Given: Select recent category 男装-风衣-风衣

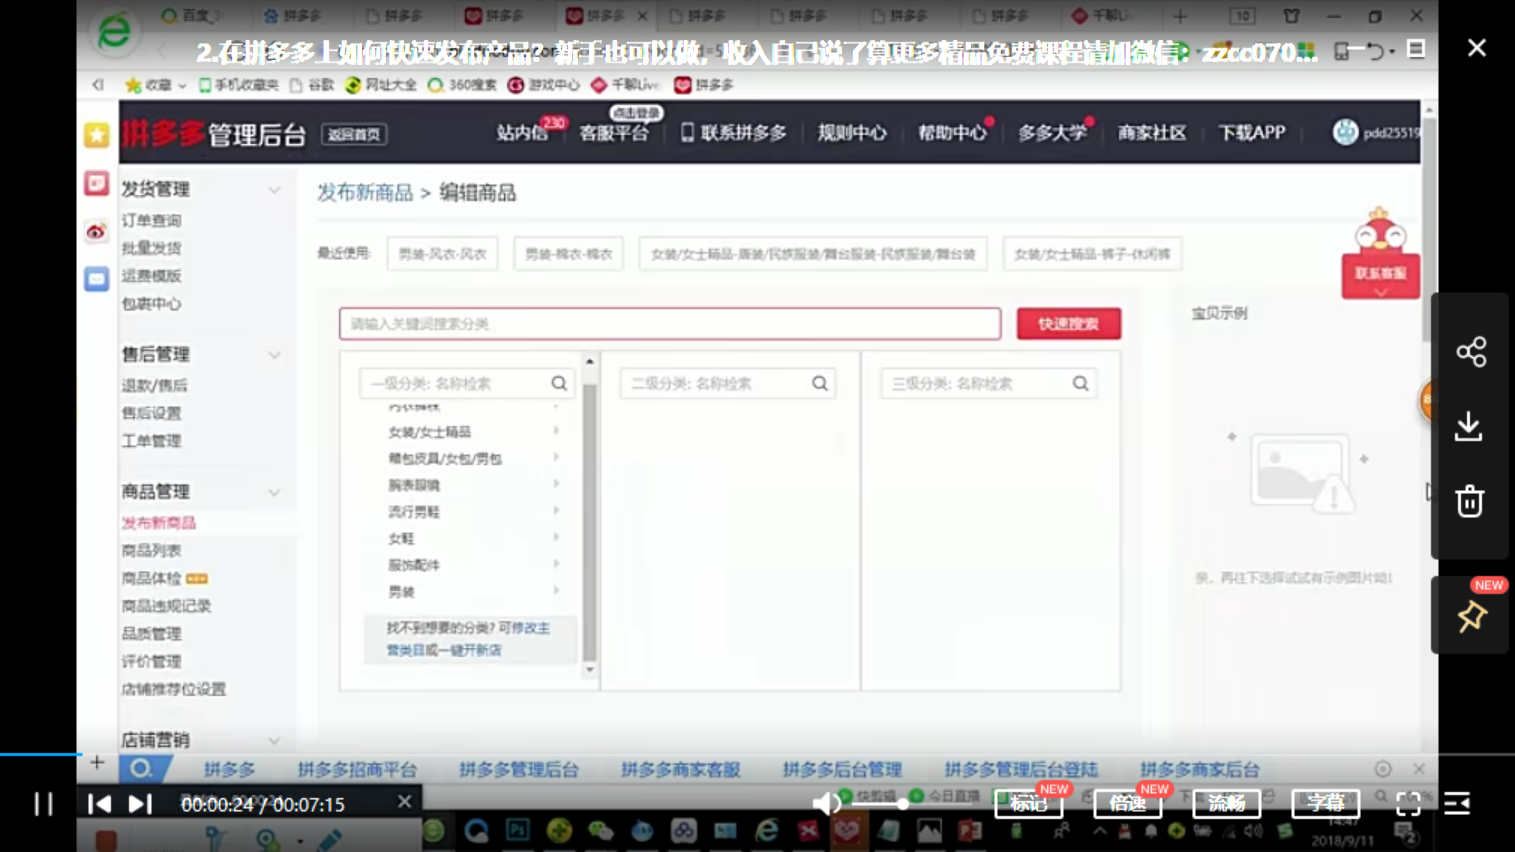Looking at the screenshot, I should click(x=442, y=254).
